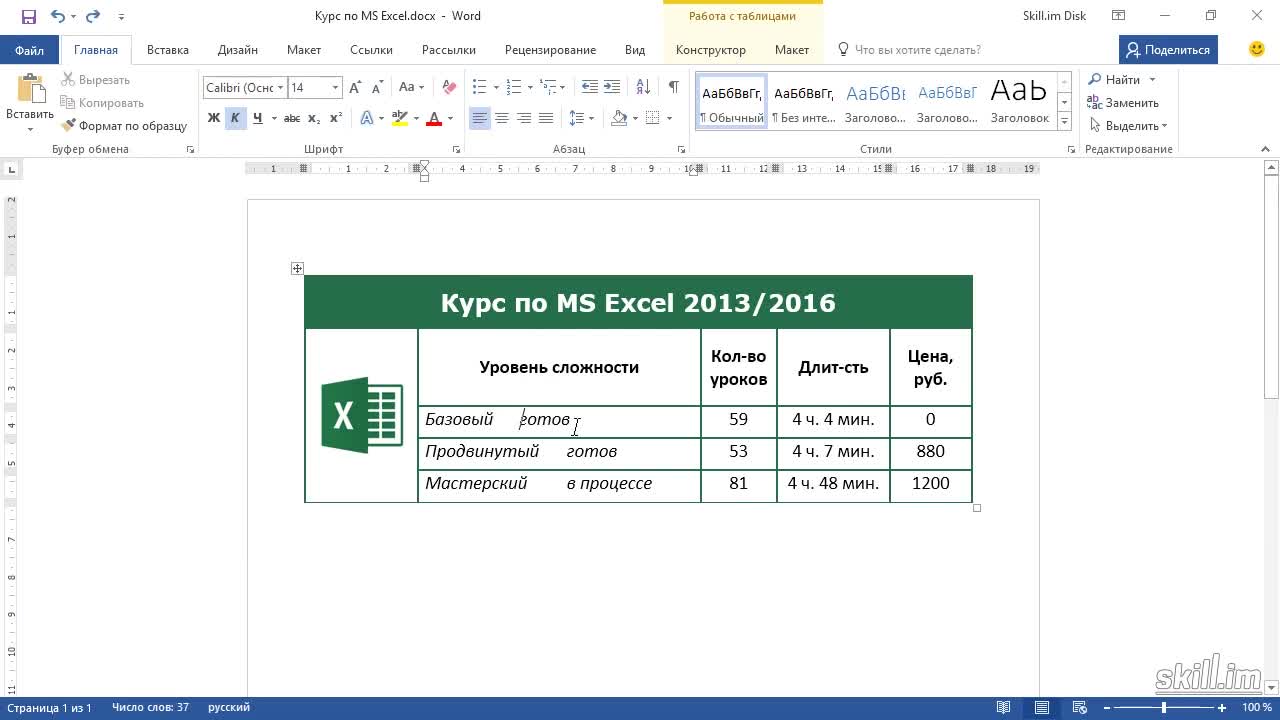
Task: Open text effects (glowing A) icon
Action: click(x=366, y=118)
